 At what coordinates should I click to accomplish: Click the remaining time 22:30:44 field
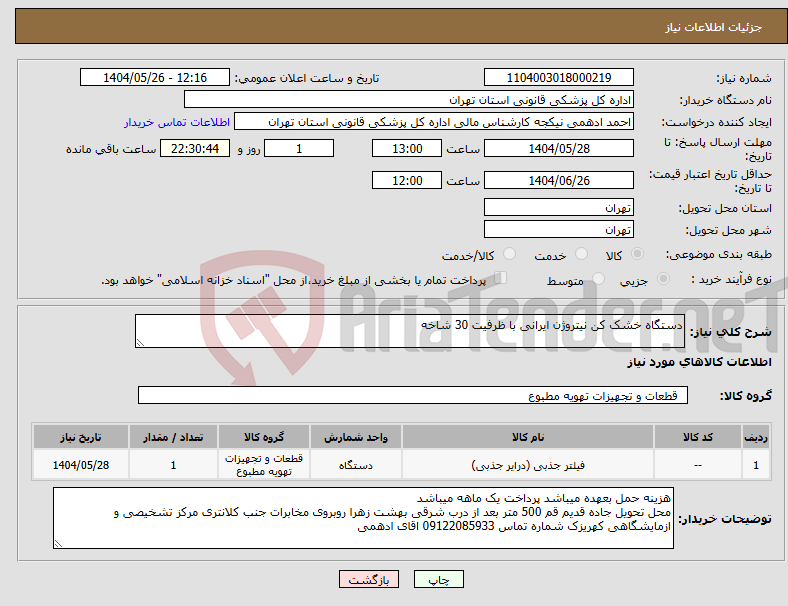pyautogui.click(x=195, y=149)
